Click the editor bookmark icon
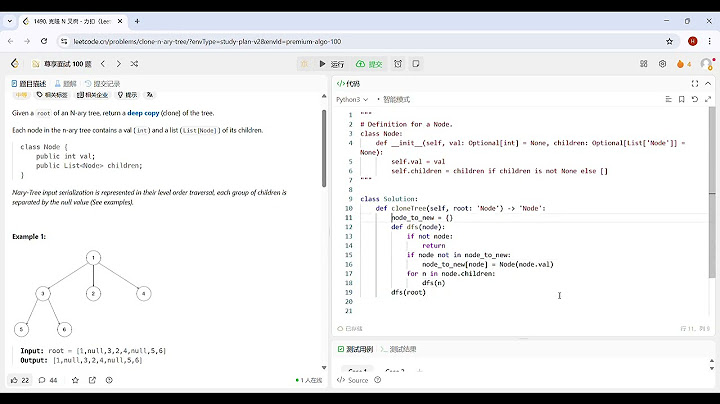This screenshot has height=404, width=720. click(681, 99)
